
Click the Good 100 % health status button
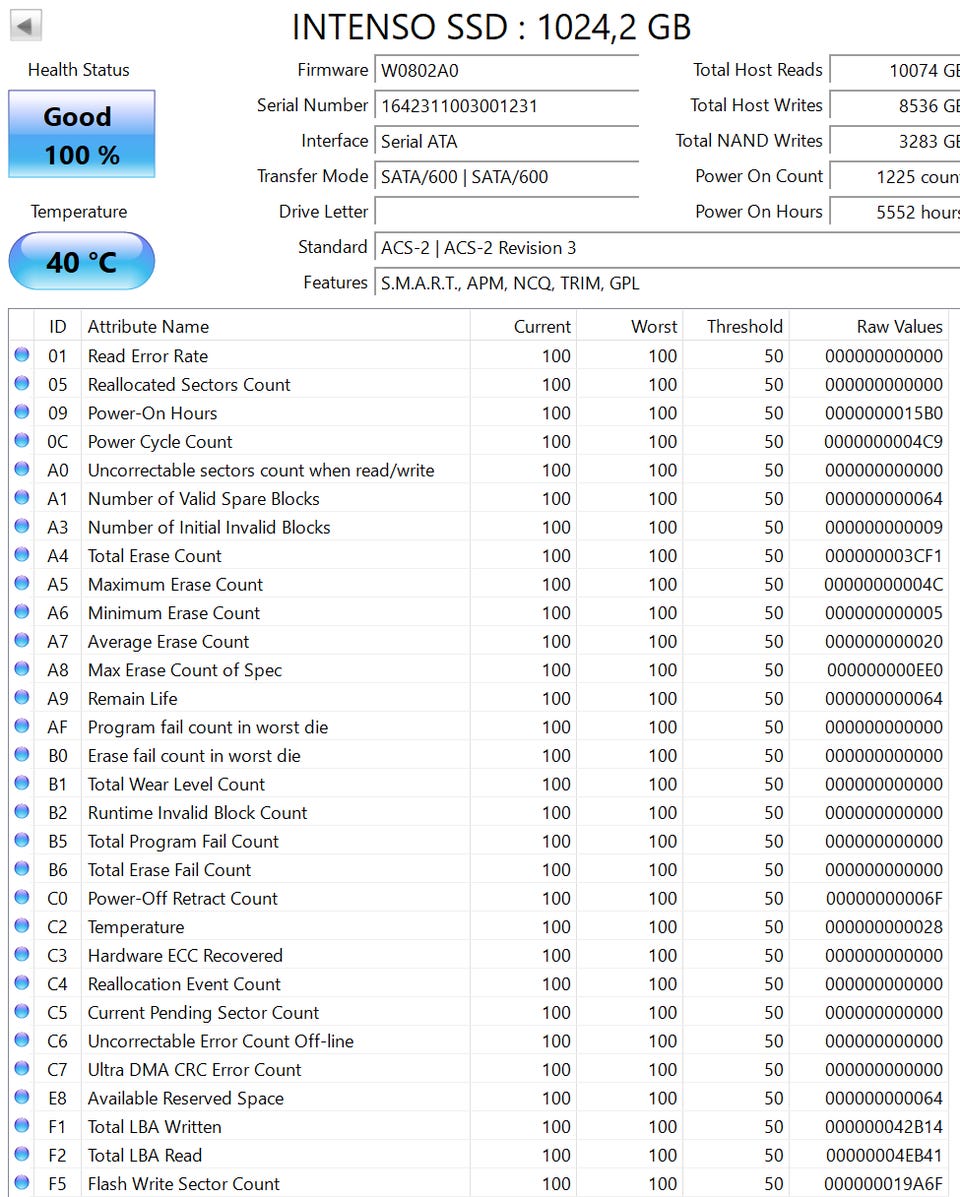(x=82, y=134)
